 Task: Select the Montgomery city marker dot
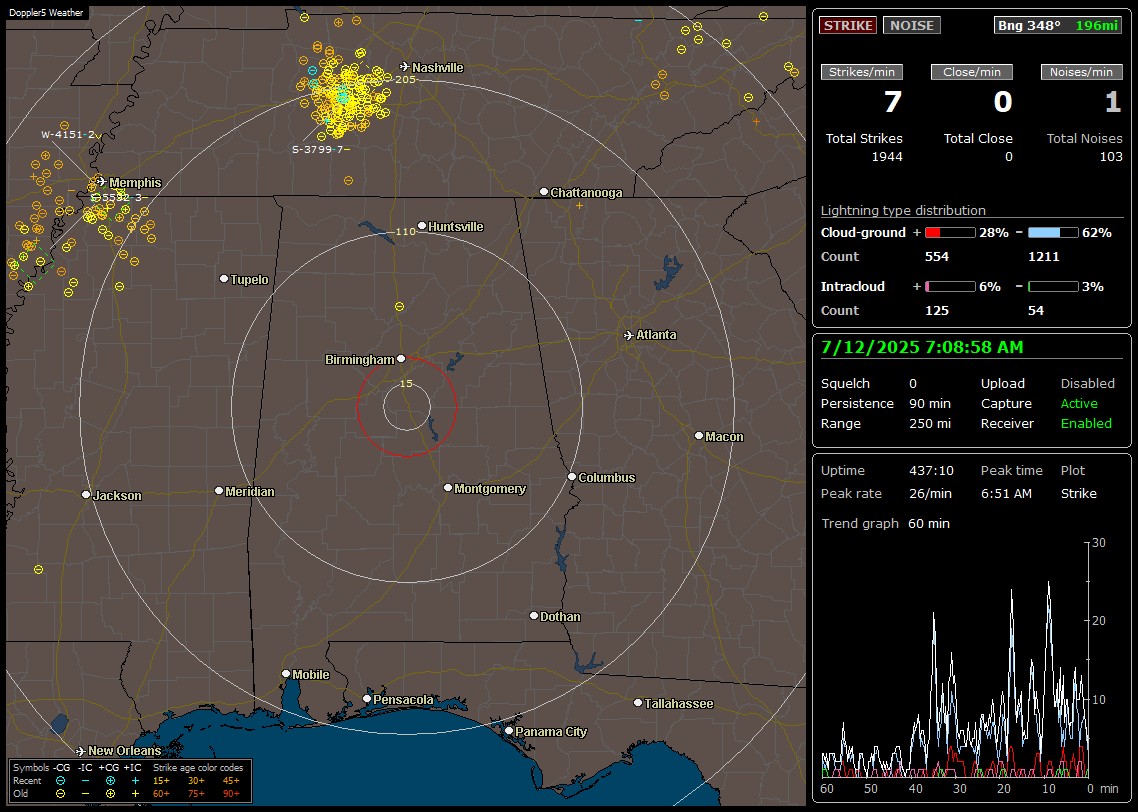(448, 488)
